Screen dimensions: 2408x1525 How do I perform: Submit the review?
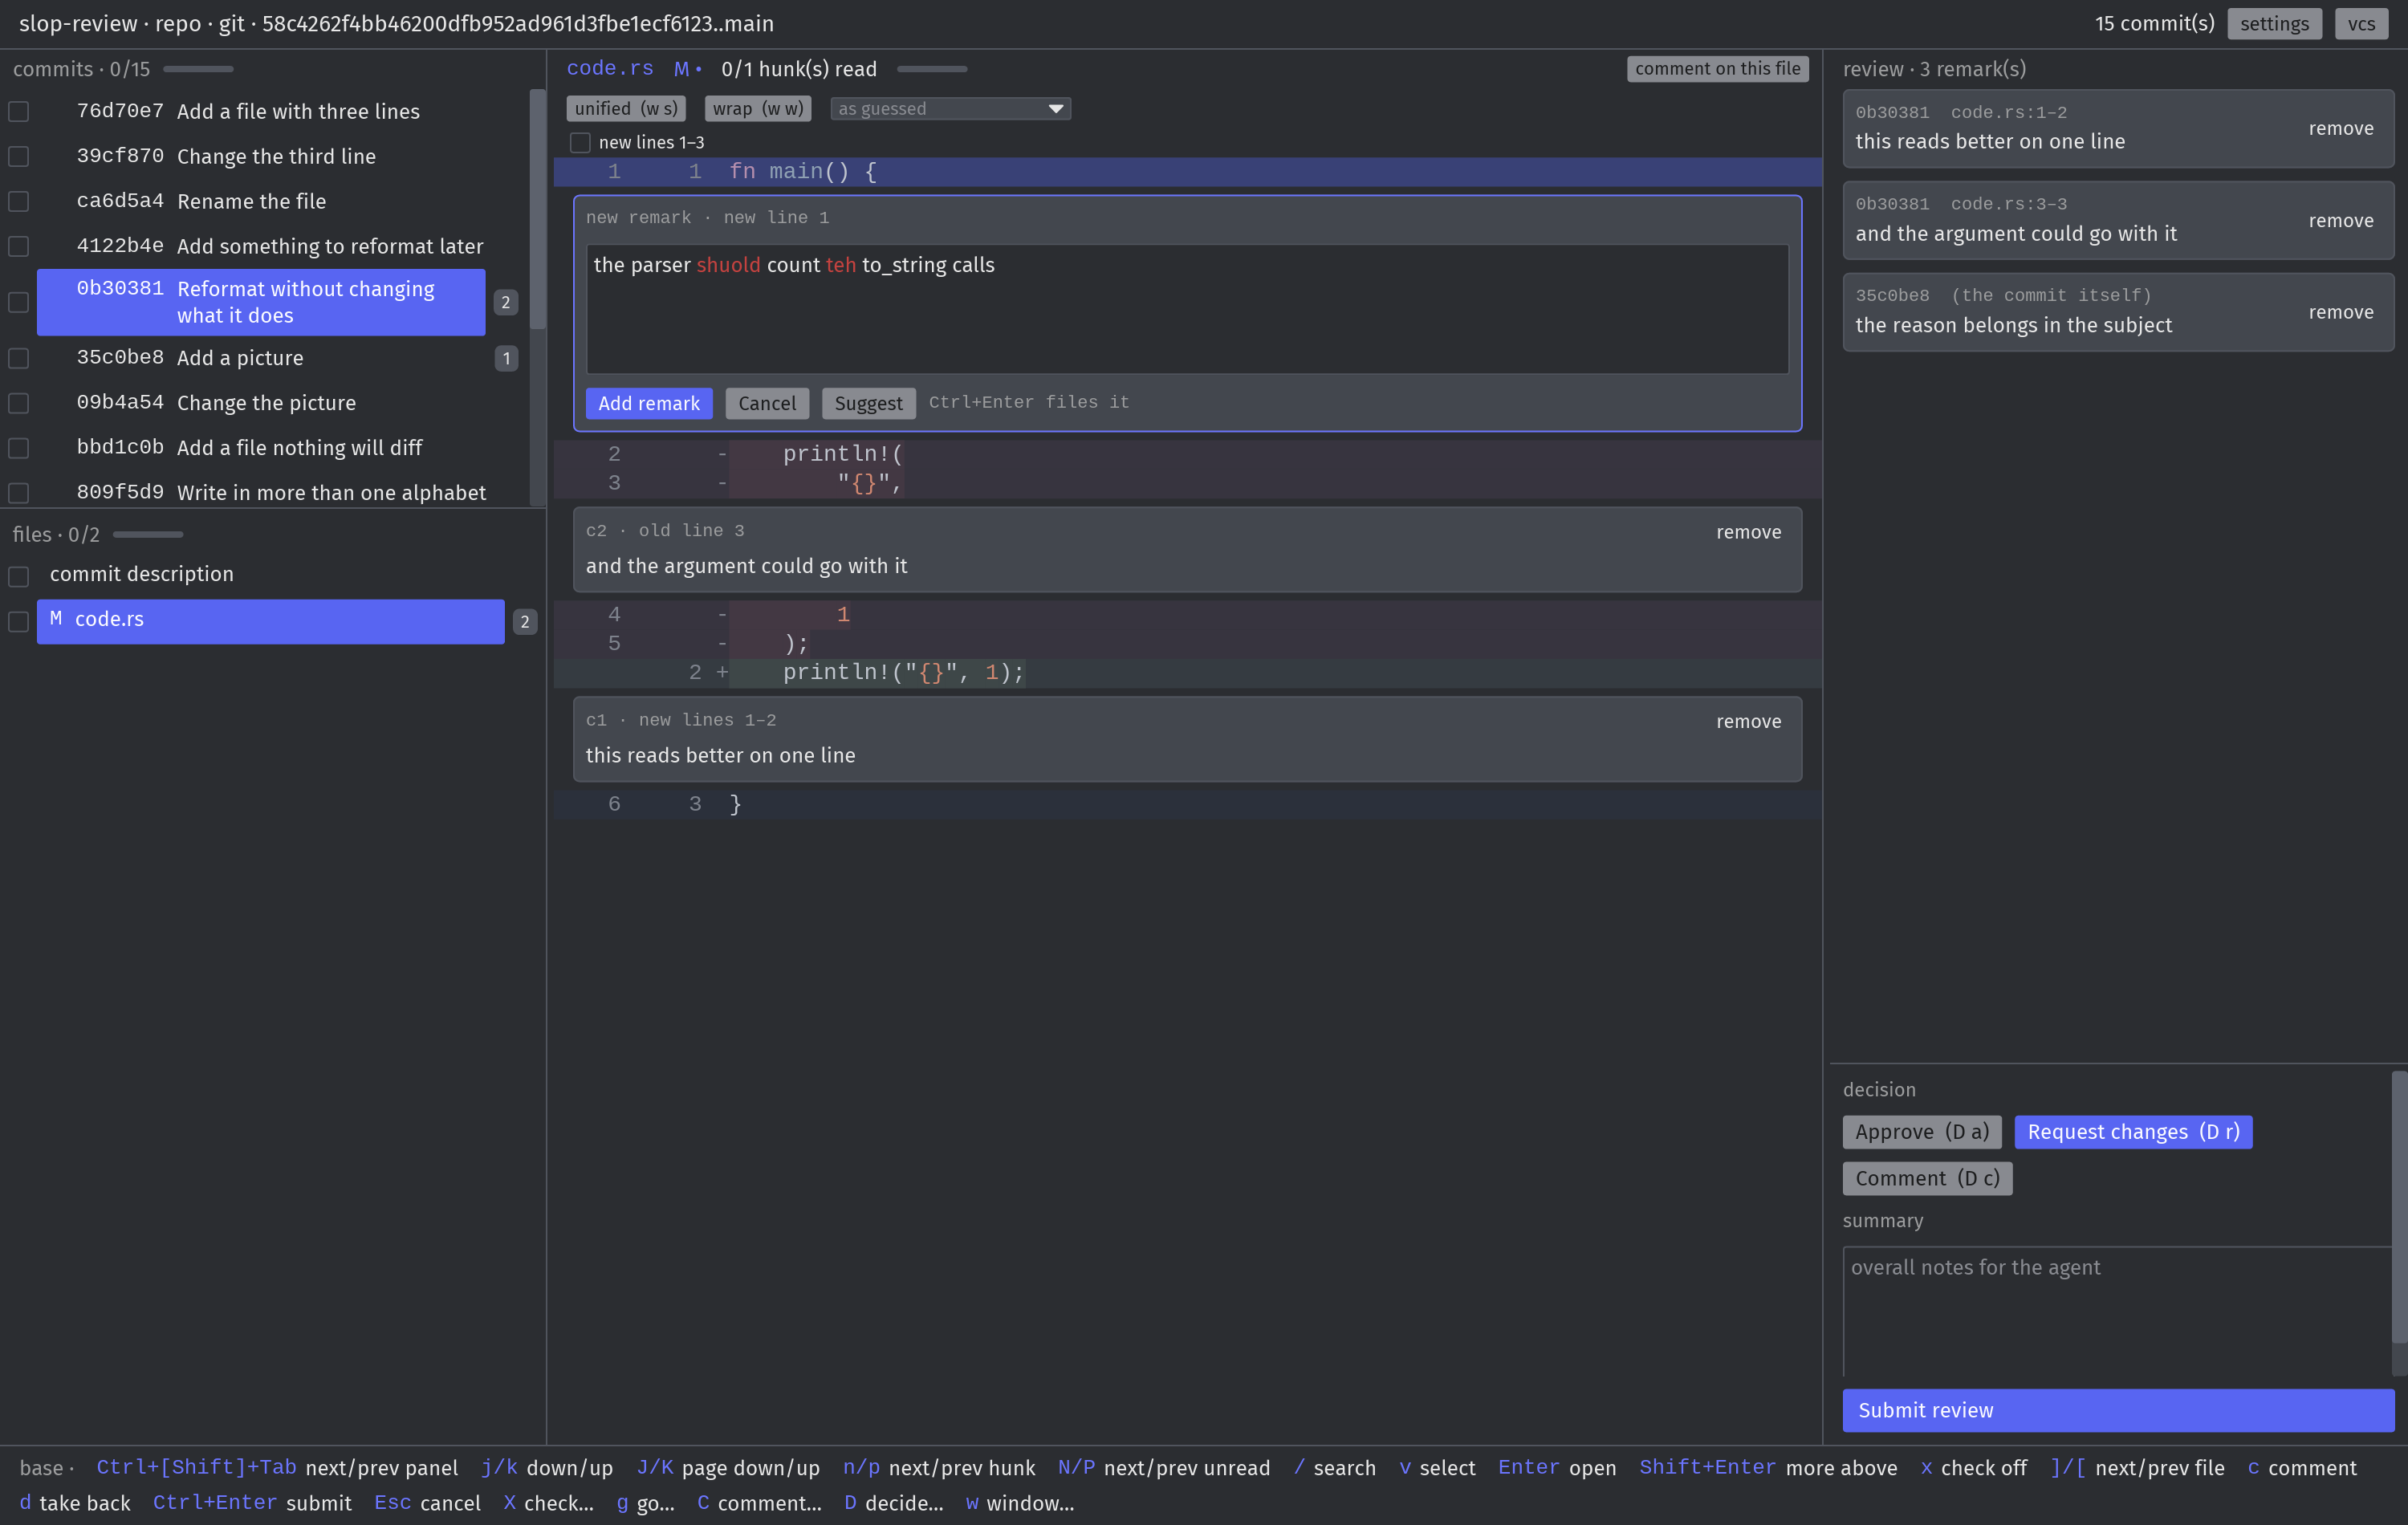(x=2118, y=1410)
